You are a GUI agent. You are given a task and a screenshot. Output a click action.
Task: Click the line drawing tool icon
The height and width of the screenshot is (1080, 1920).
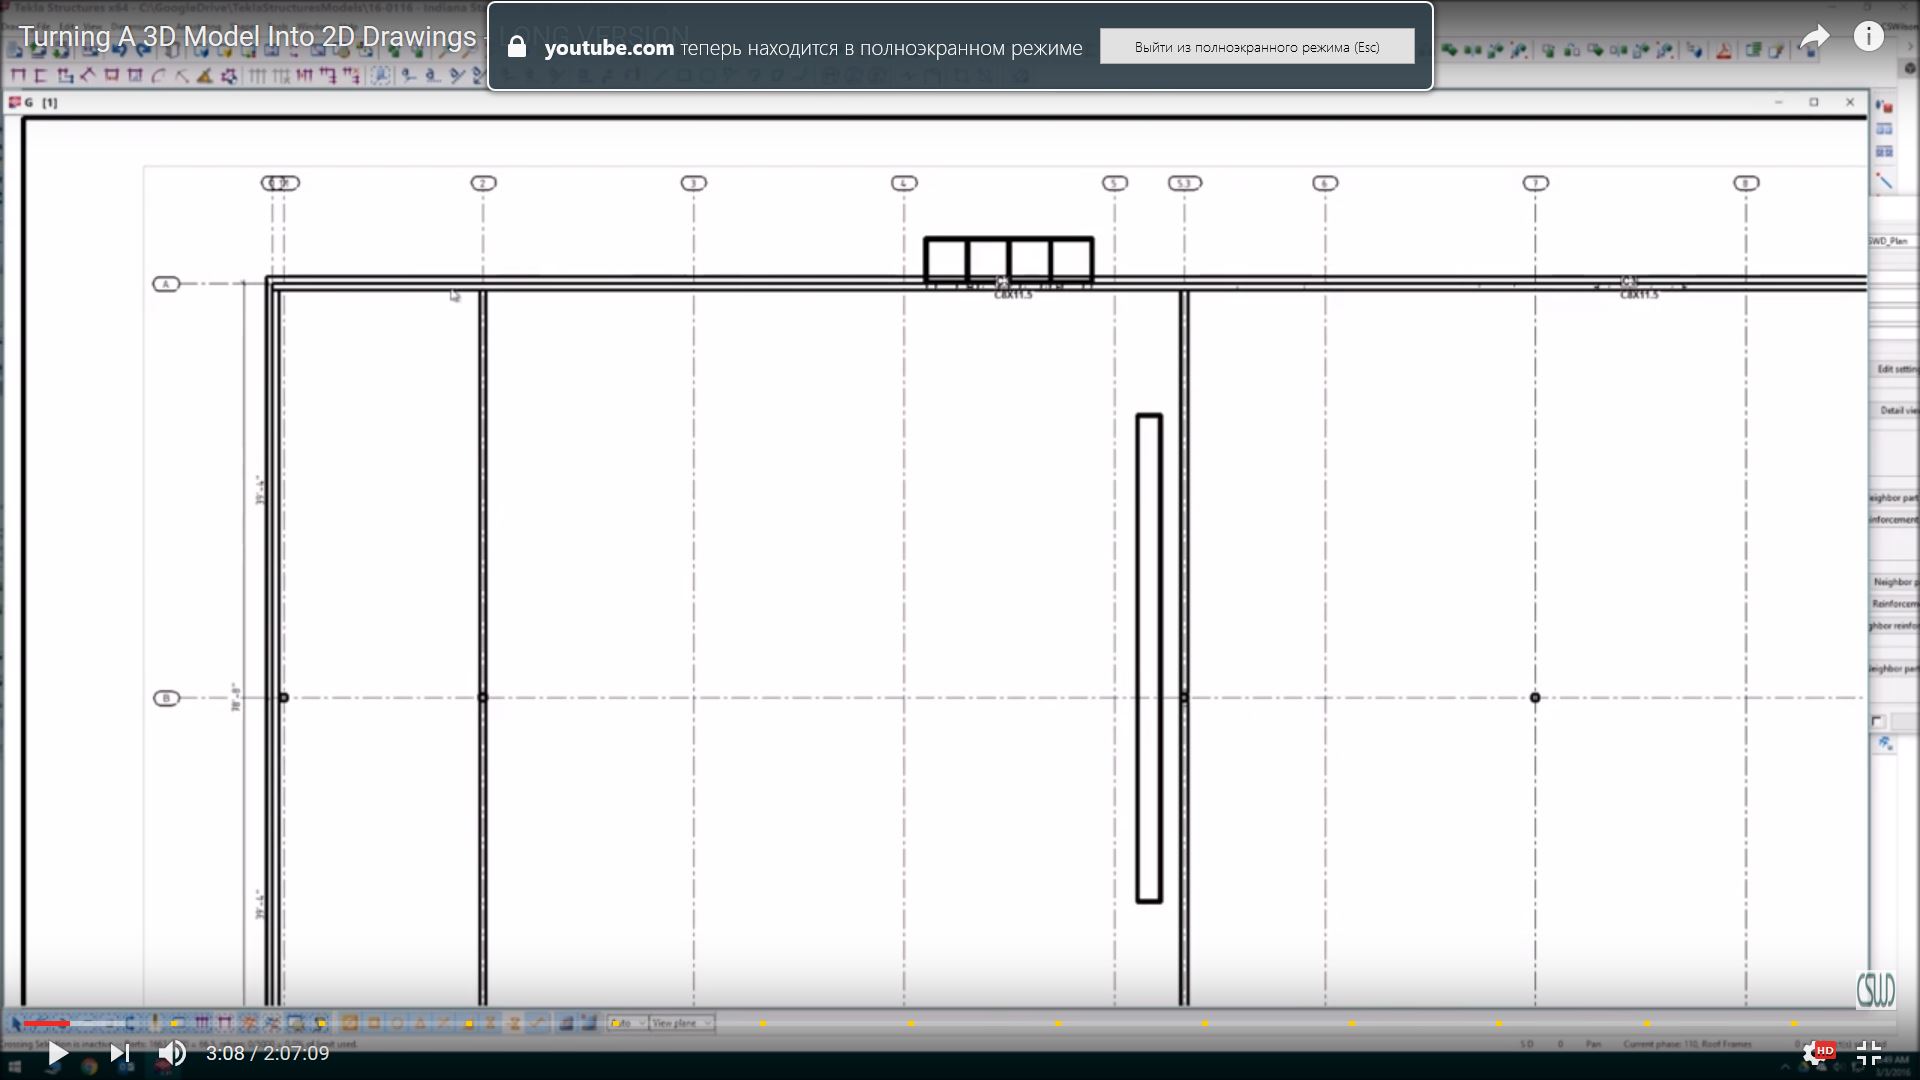tap(1884, 181)
